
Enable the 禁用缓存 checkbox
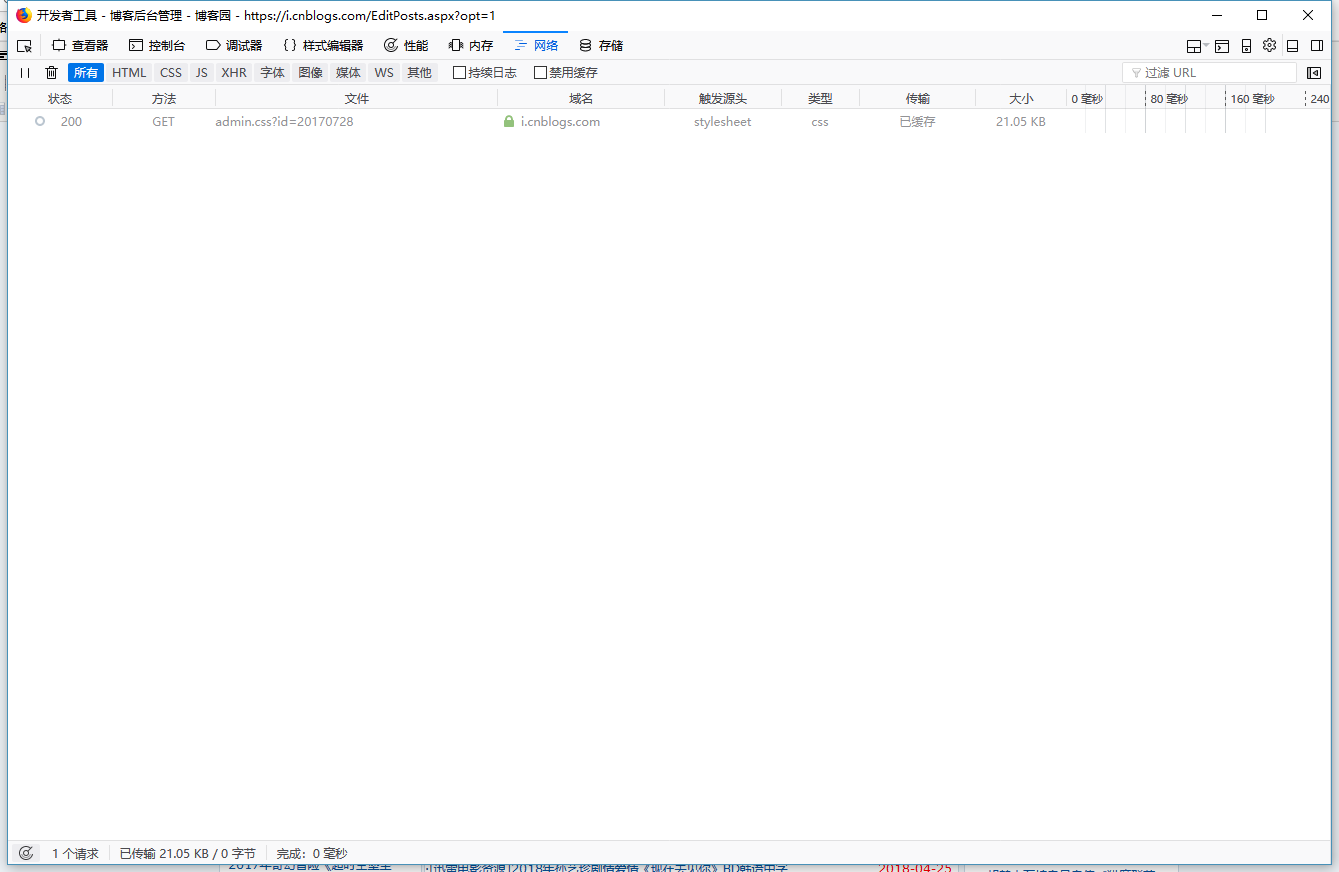click(x=541, y=73)
